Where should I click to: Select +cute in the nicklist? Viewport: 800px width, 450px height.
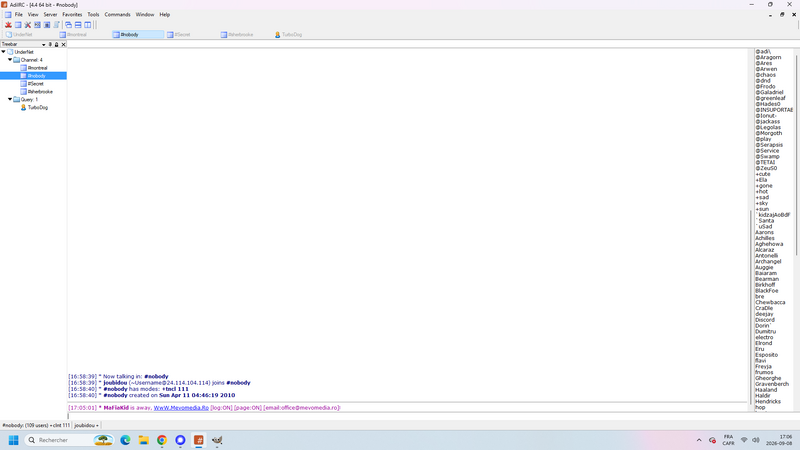[x=763, y=174]
